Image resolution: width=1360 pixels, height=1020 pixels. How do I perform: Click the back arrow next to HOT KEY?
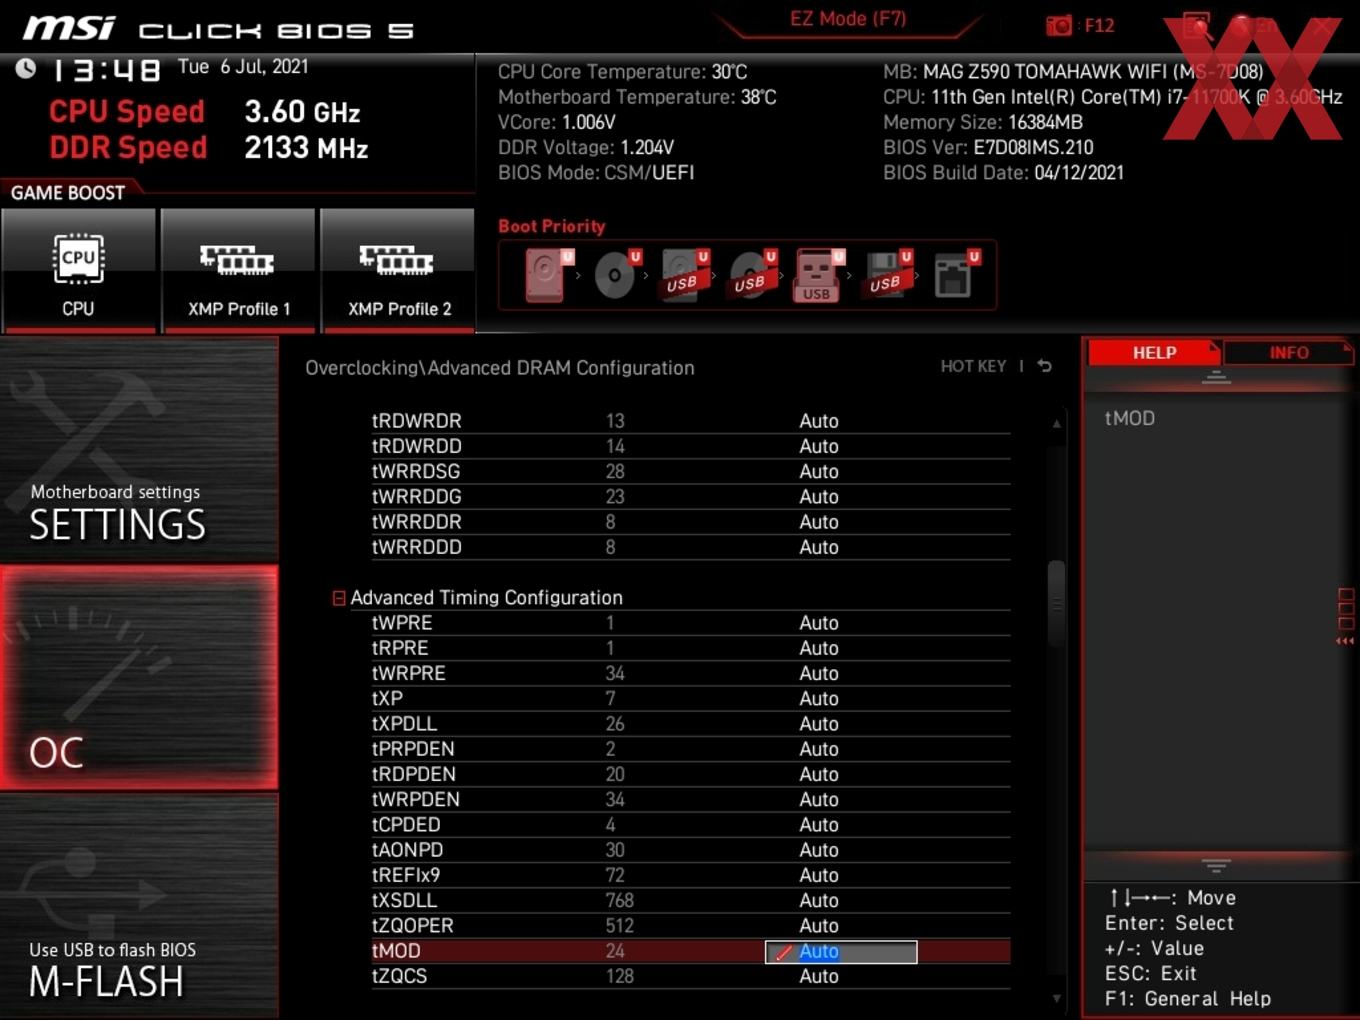coord(1045,366)
